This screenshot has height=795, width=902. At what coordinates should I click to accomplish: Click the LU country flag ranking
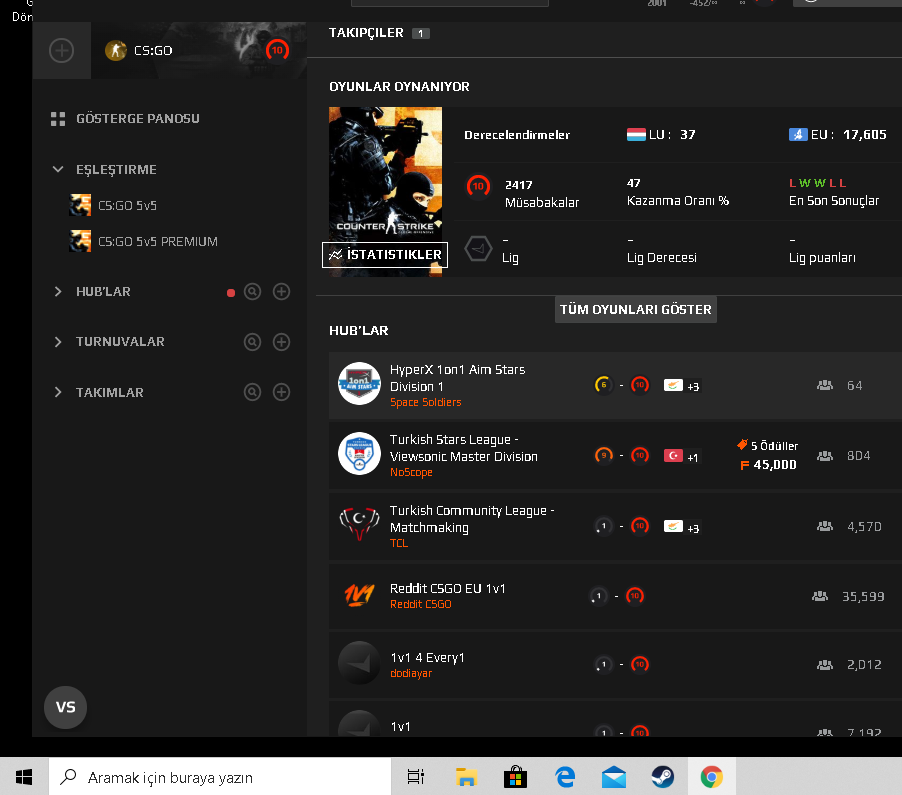pos(636,135)
